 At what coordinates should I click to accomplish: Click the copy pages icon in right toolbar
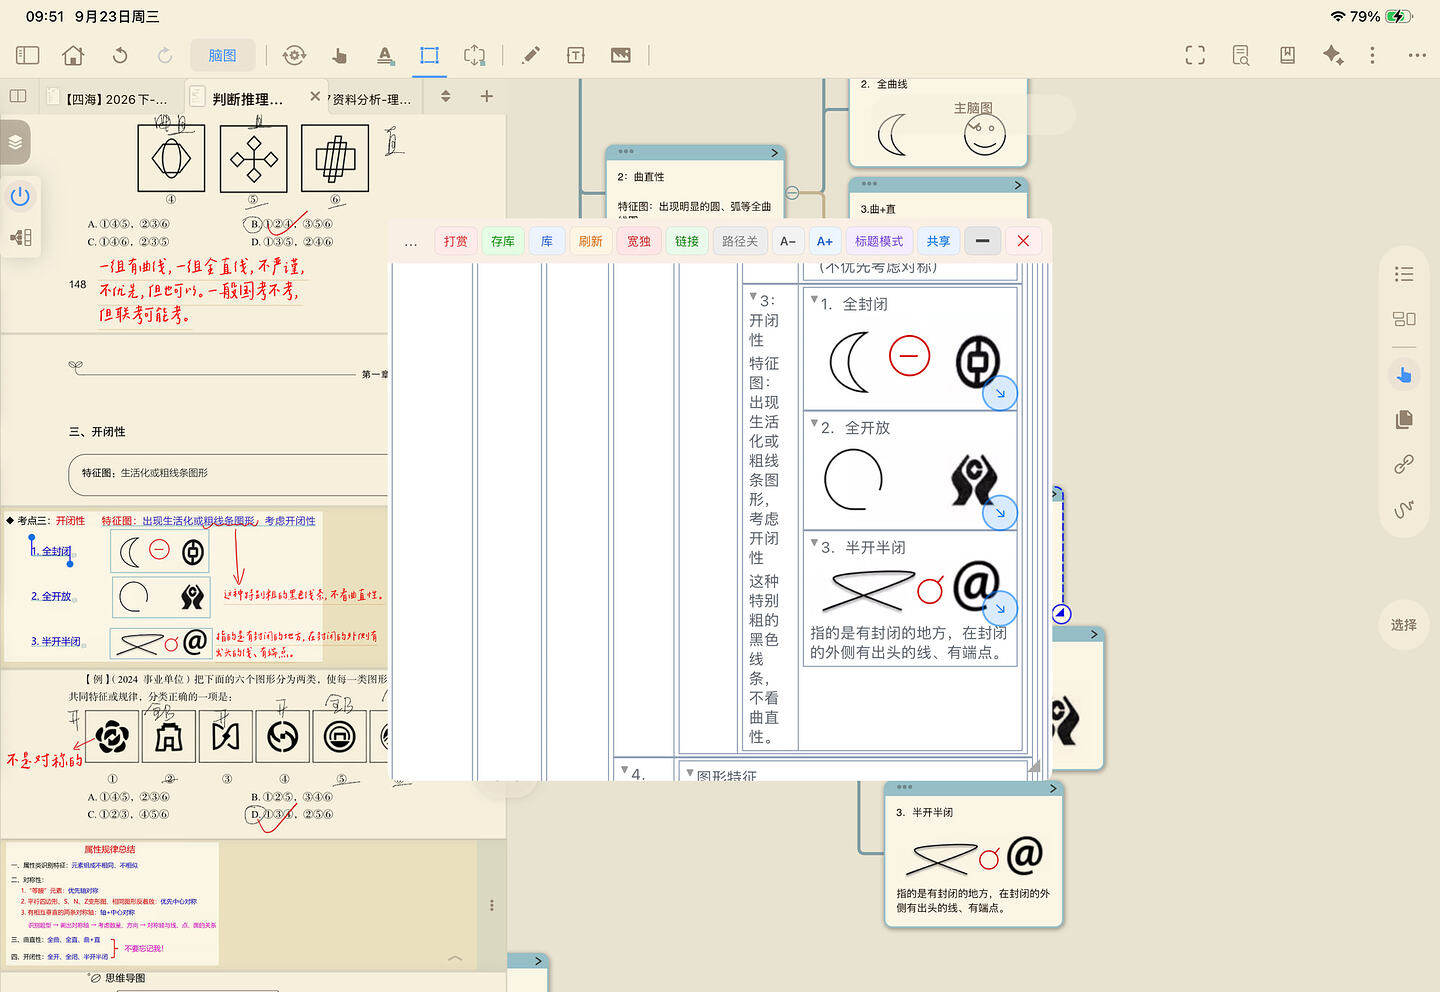pyautogui.click(x=1404, y=419)
